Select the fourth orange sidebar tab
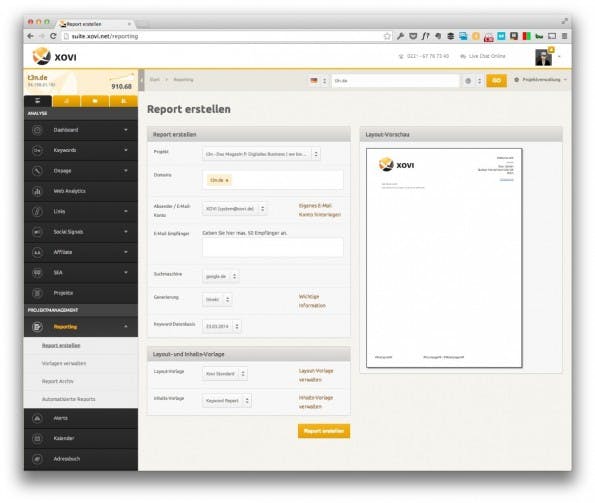This screenshot has height=503, width=595. 123,101
